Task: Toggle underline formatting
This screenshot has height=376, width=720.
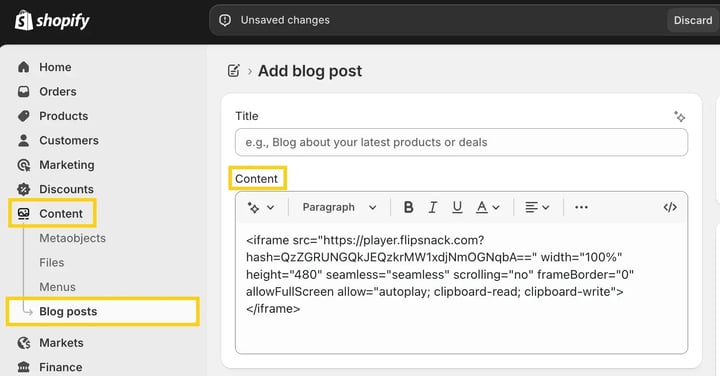Action: point(457,208)
